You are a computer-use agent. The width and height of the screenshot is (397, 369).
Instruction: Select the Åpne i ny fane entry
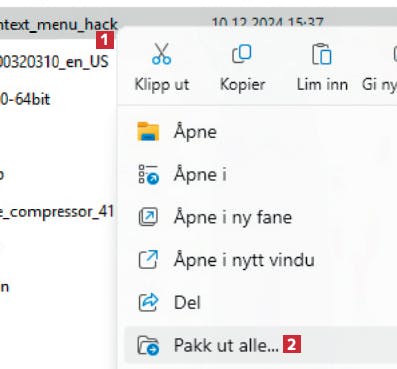[260, 217]
